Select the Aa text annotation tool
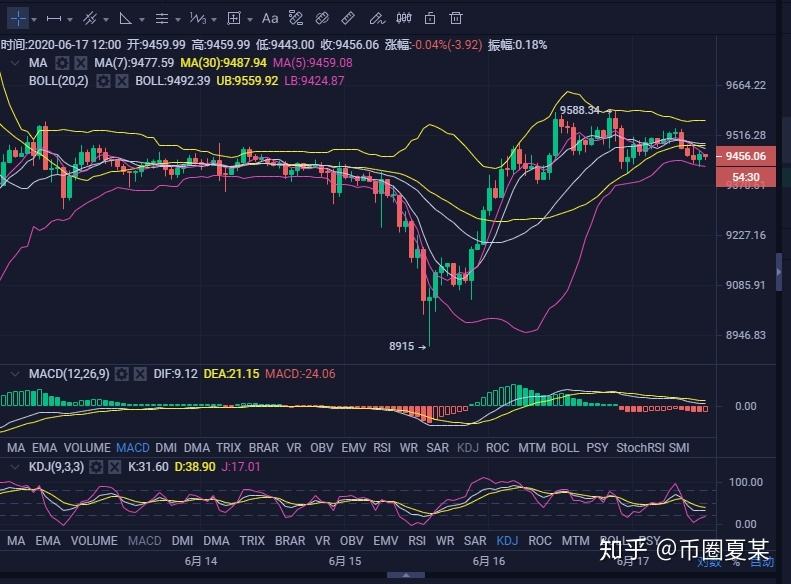 coord(270,19)
